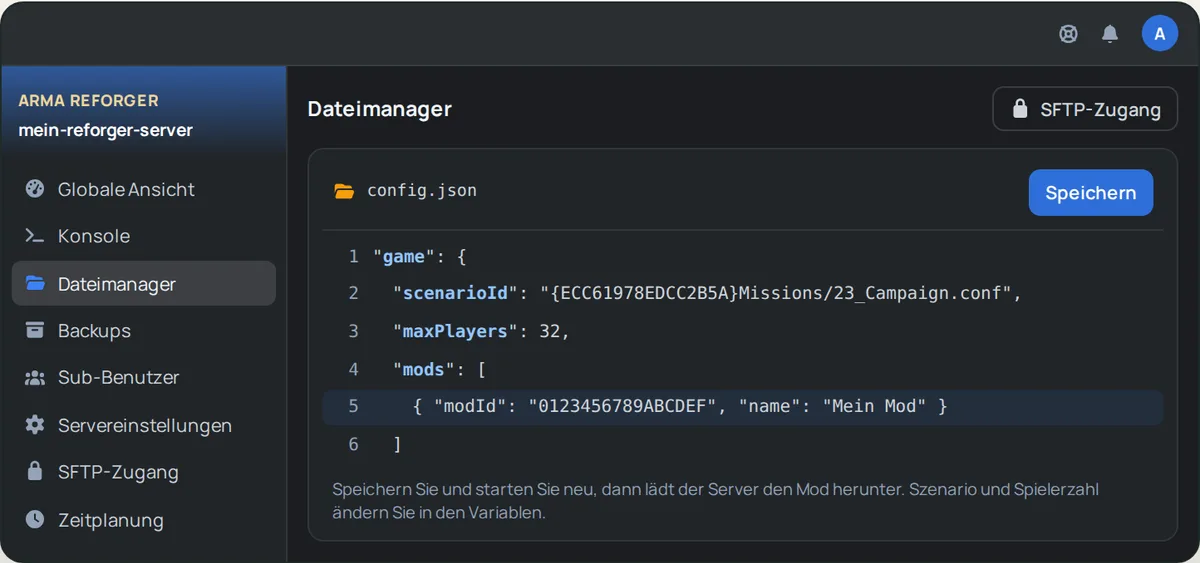Click line number 6 in the gutter
The height and width of the screenshot is (563, 1200).
point(353,444)
